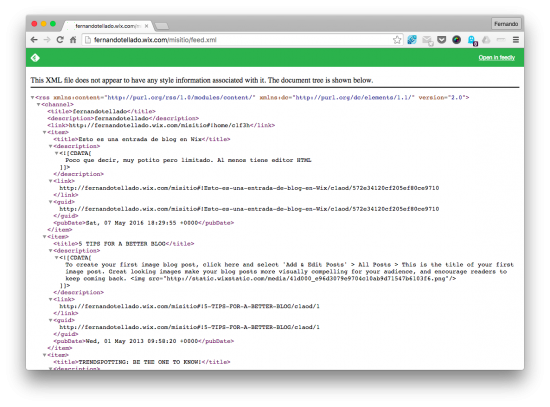Collapse link node of first item
Screen dimensions: 550x407
[51, 181]
